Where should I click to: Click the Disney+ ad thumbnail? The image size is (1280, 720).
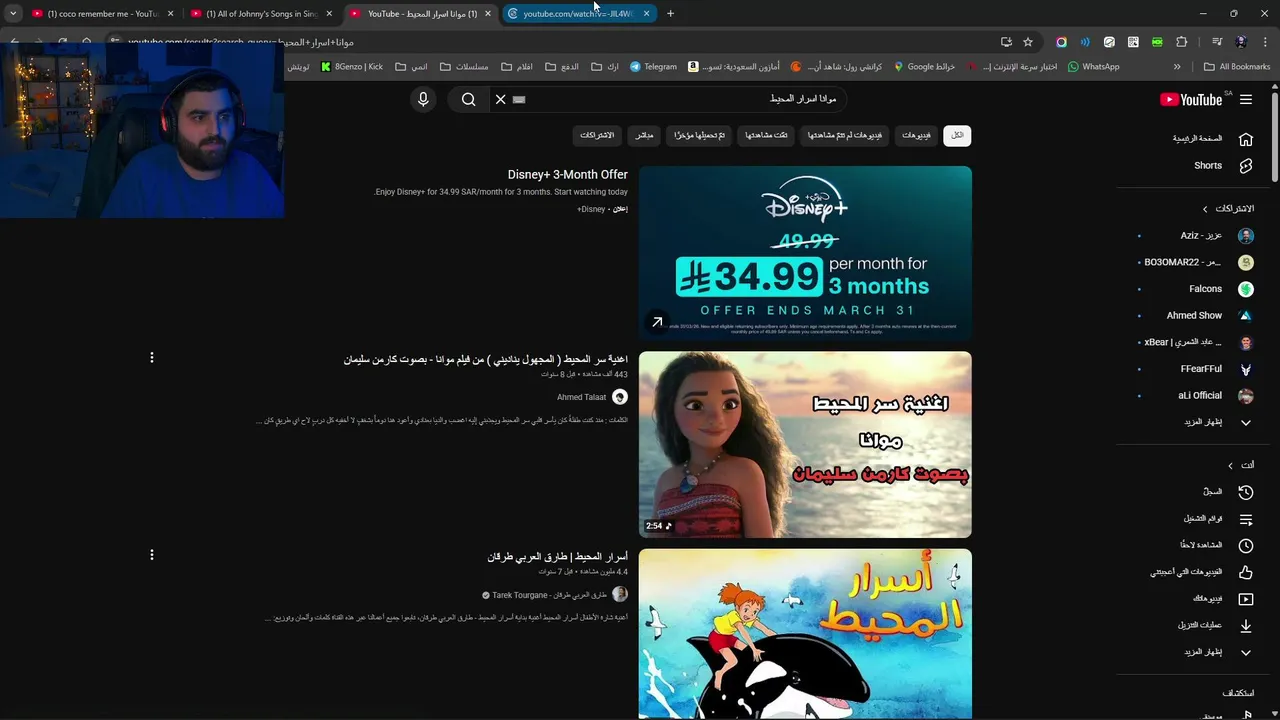(x=805, y=253)
